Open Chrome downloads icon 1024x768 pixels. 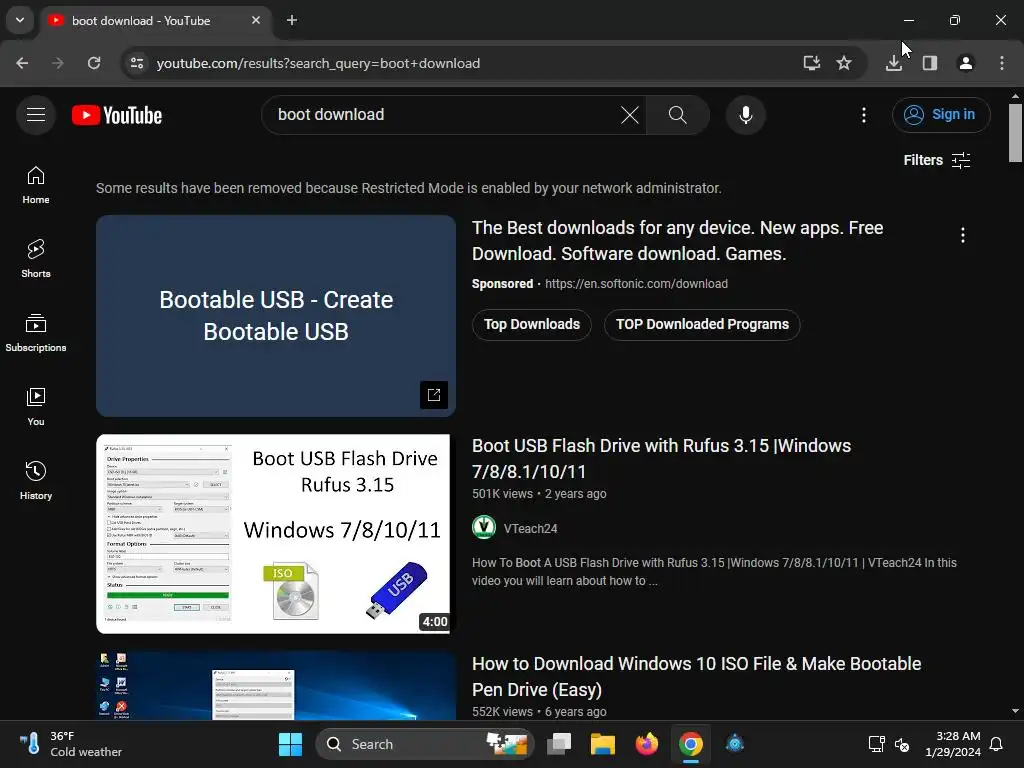tap(893, 63)
